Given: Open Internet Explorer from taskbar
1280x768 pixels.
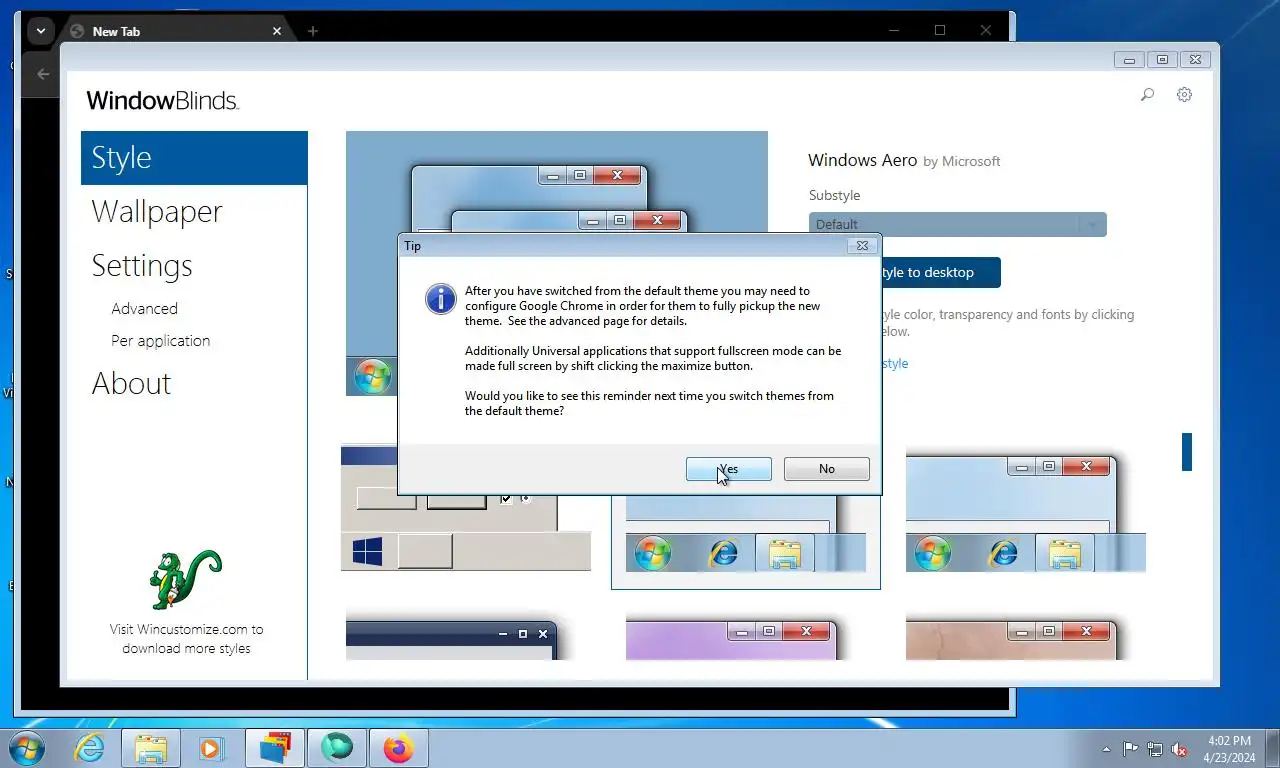Looking at the screenshot, I should [90, 748].
